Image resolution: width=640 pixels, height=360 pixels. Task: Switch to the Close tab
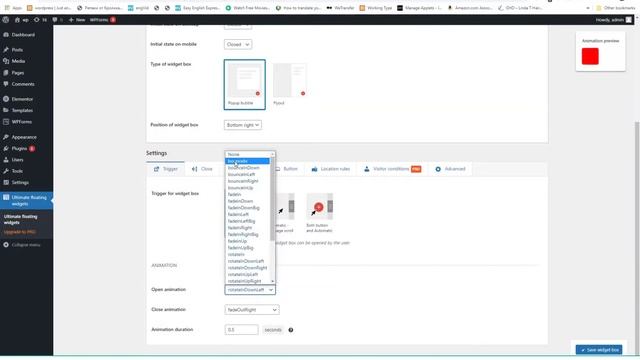[202, 169]
